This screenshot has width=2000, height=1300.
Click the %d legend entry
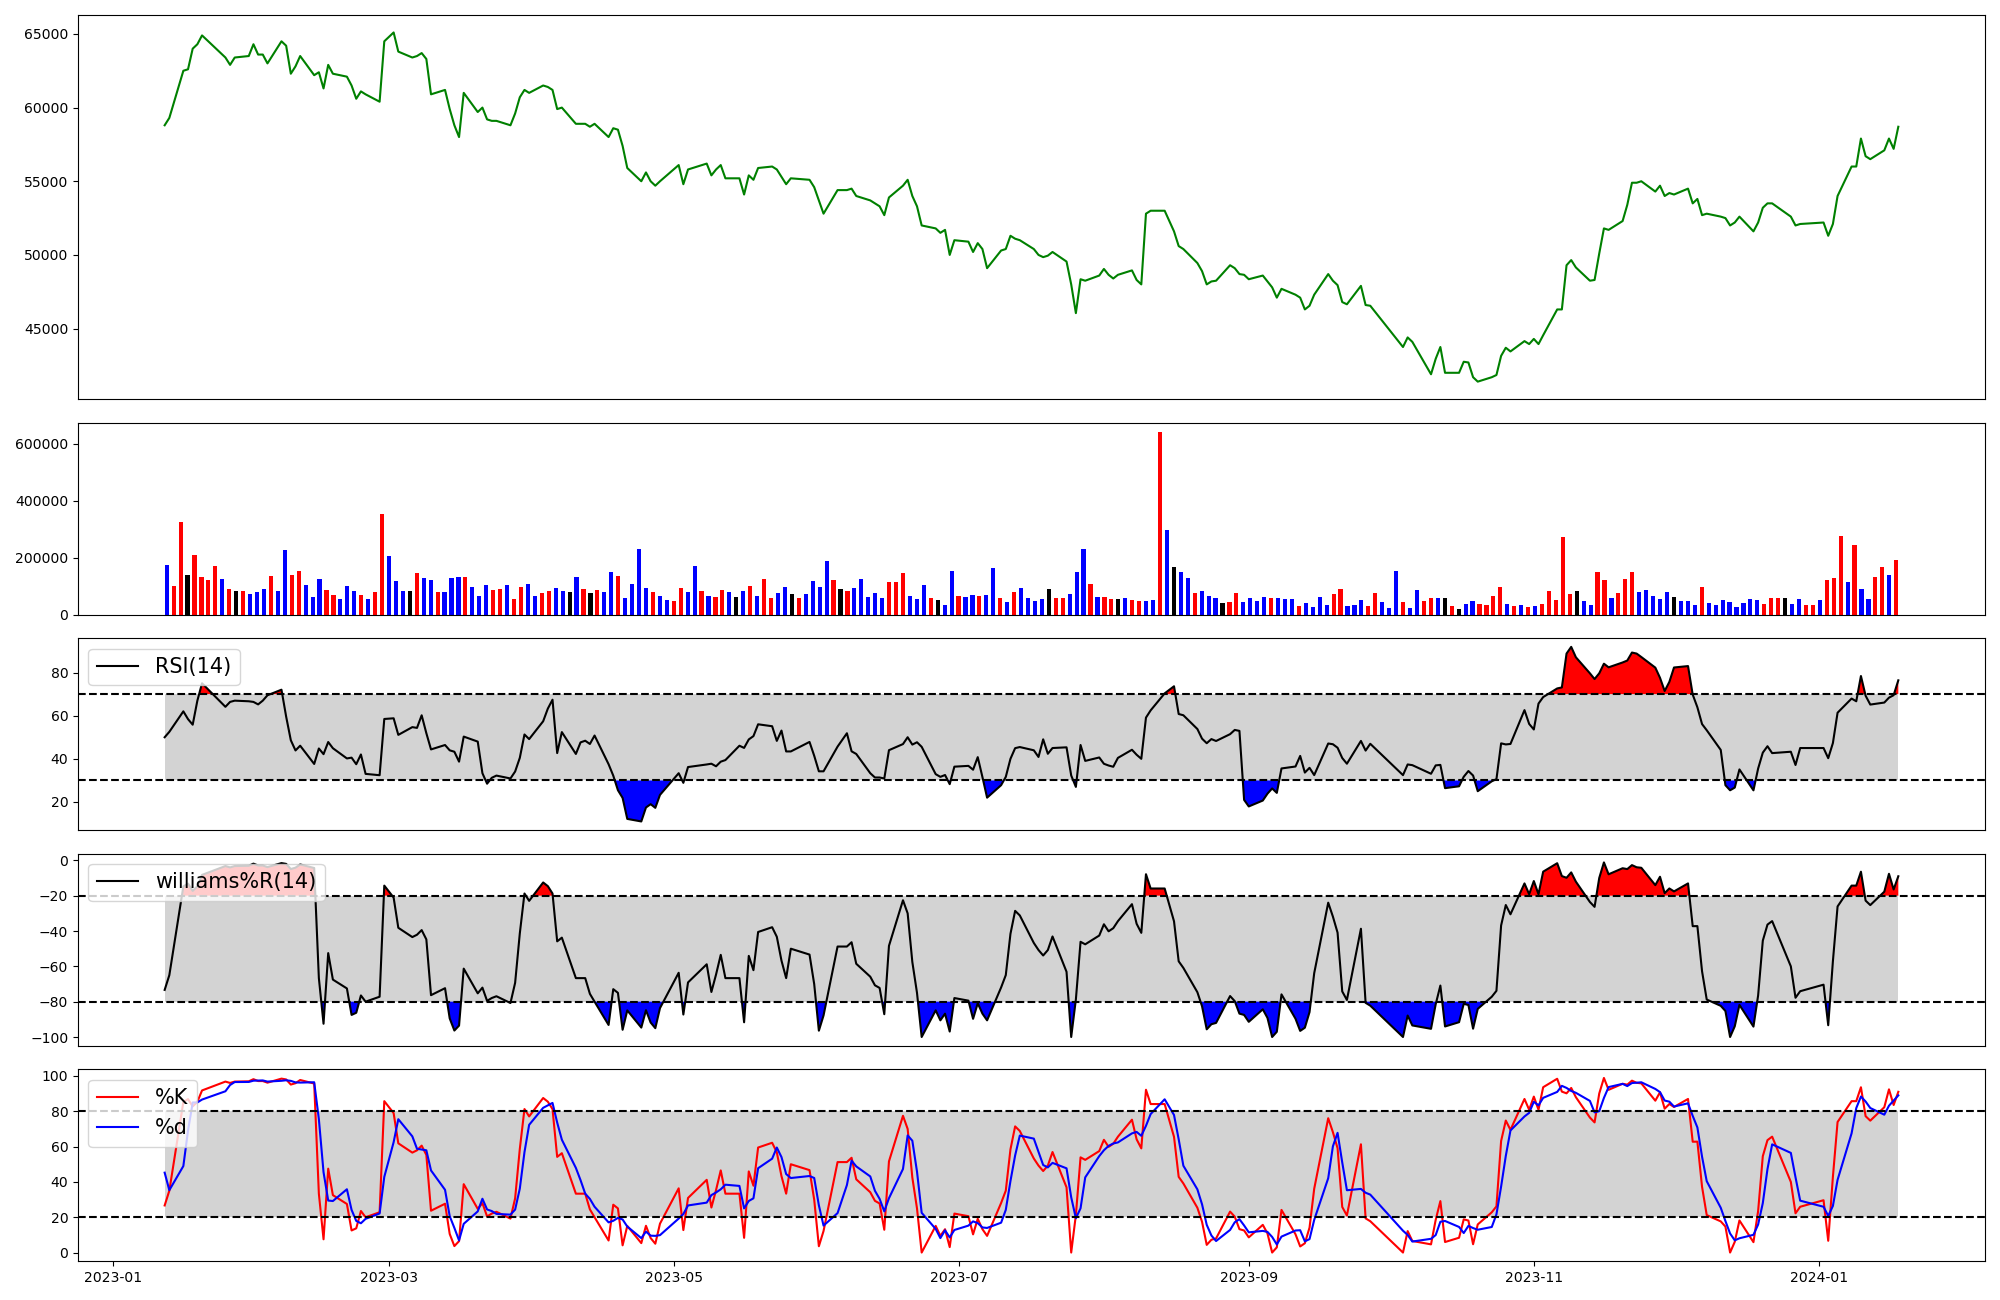[171, 1127]
